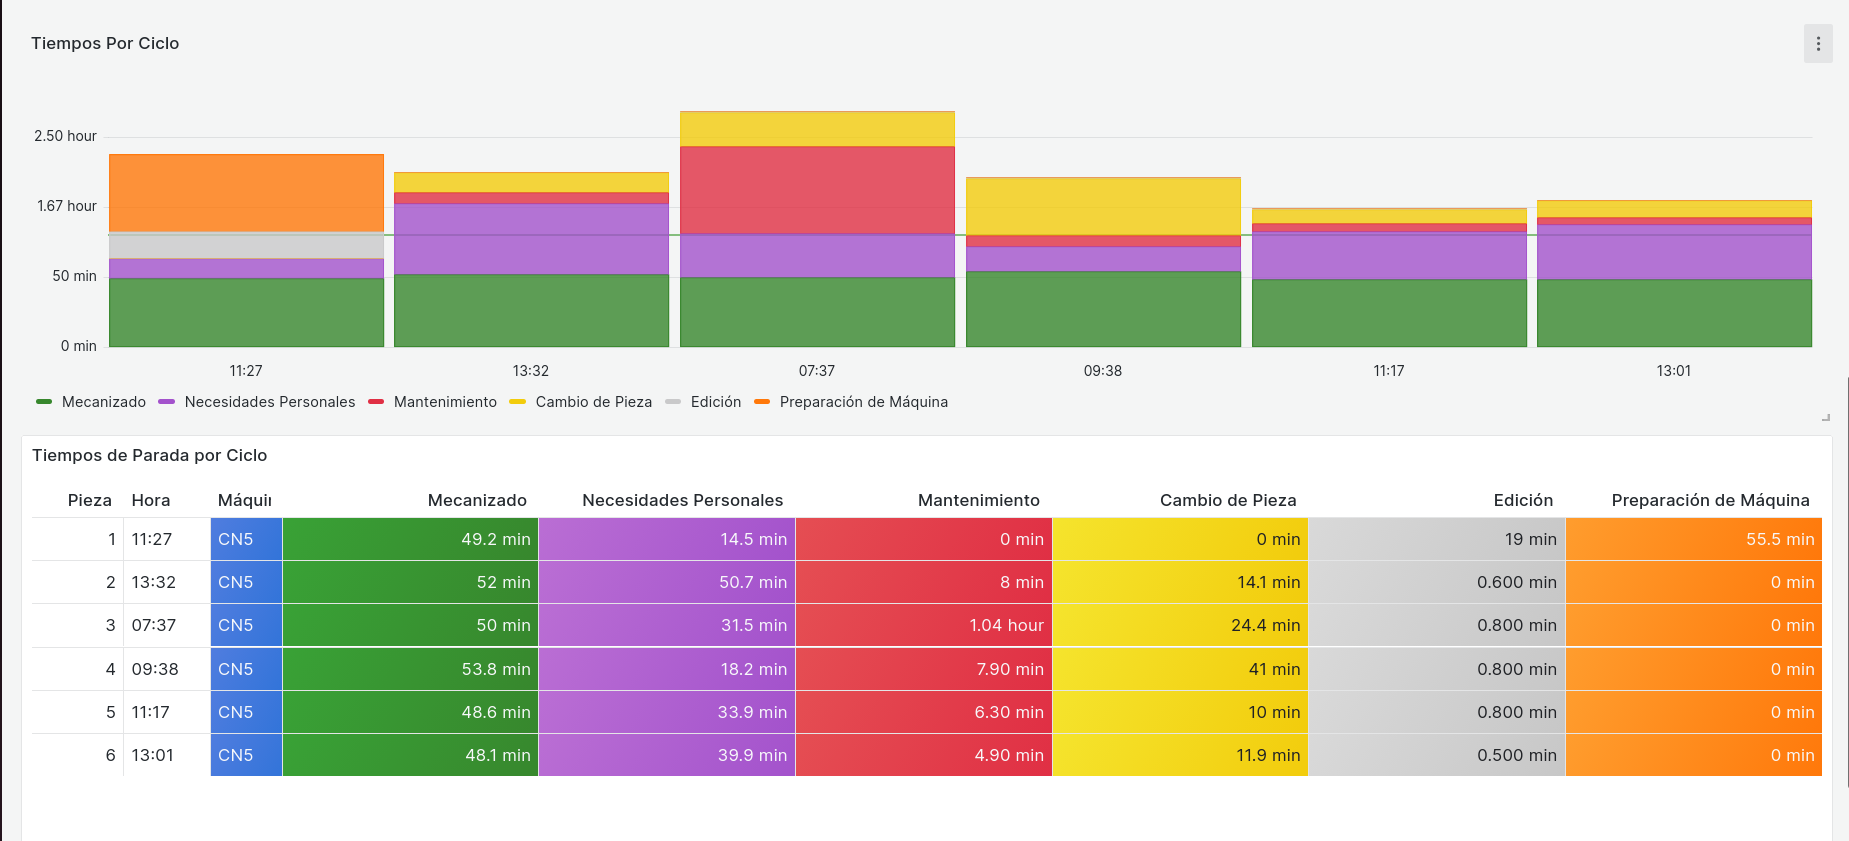Toggle Necesidades Personales legend series
This screenshot has height=841, width=1849.
click(x=269, y=402)
